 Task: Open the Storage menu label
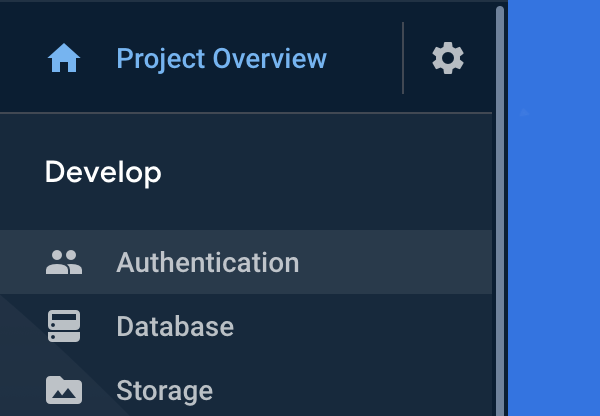pos(164,390)
